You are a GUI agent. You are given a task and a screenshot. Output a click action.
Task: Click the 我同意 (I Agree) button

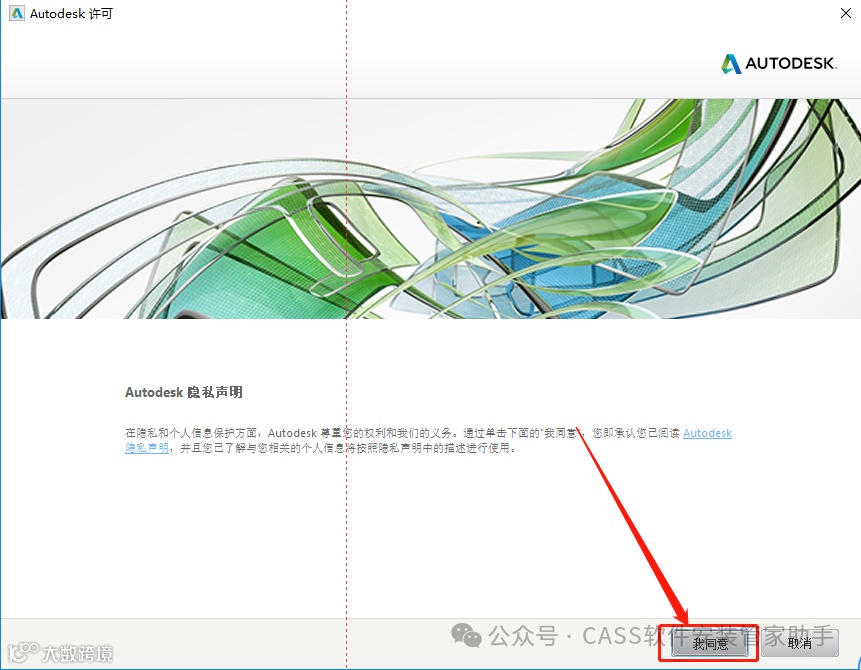[709, 643]
